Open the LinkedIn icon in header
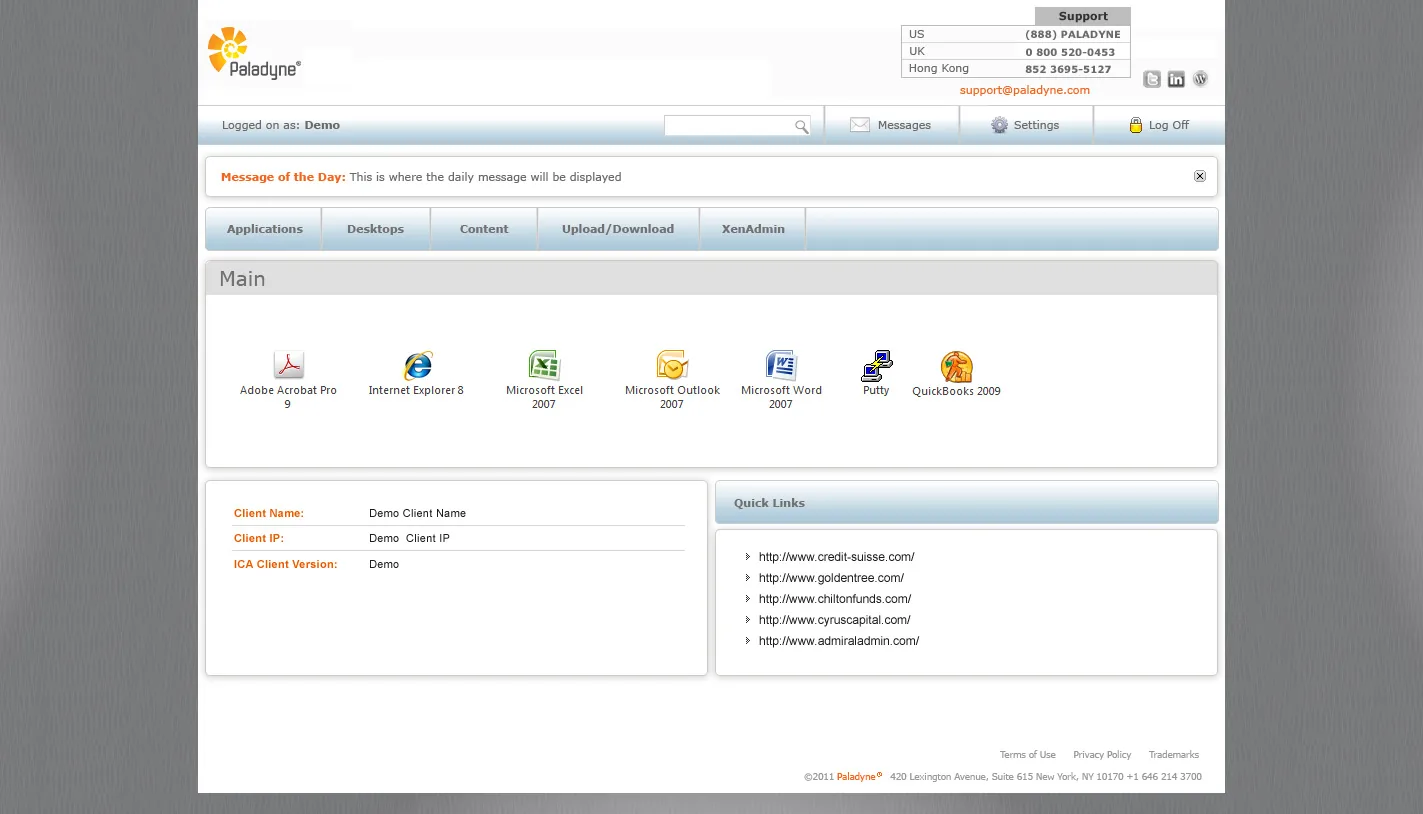Image resolution: width=1423 pixels, height=814 pixels. pyautogui.click(x=1176, y=79)
